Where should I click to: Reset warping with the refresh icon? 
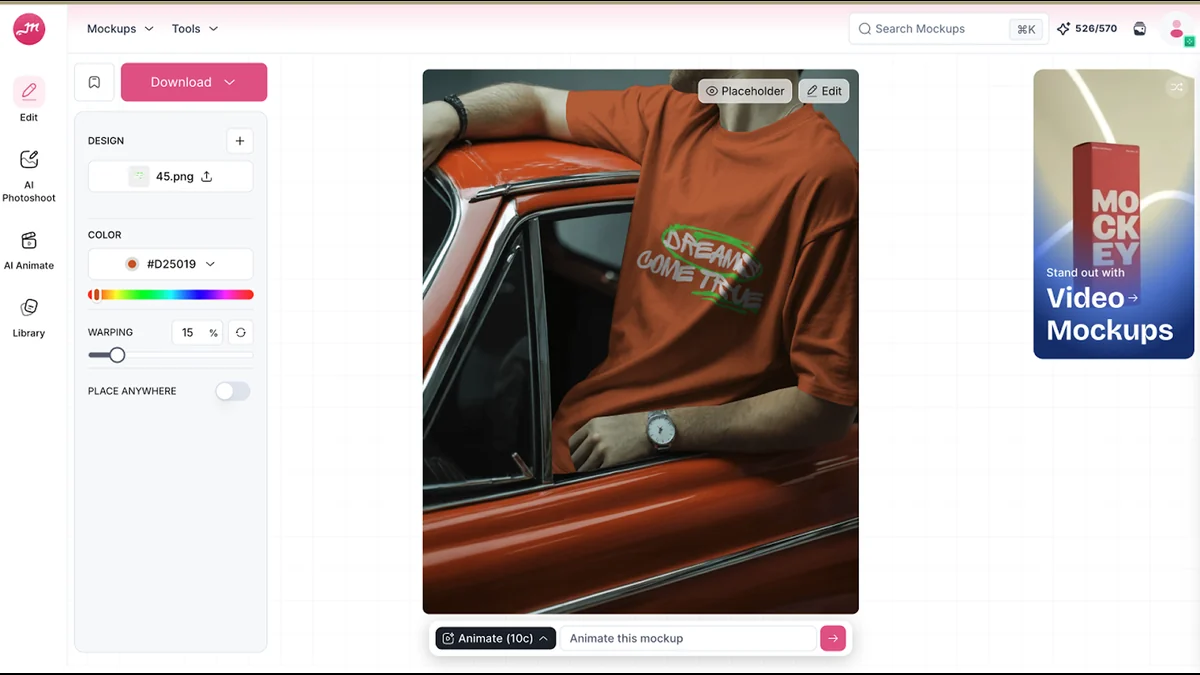pyautogui.click(x=240, y=333)
